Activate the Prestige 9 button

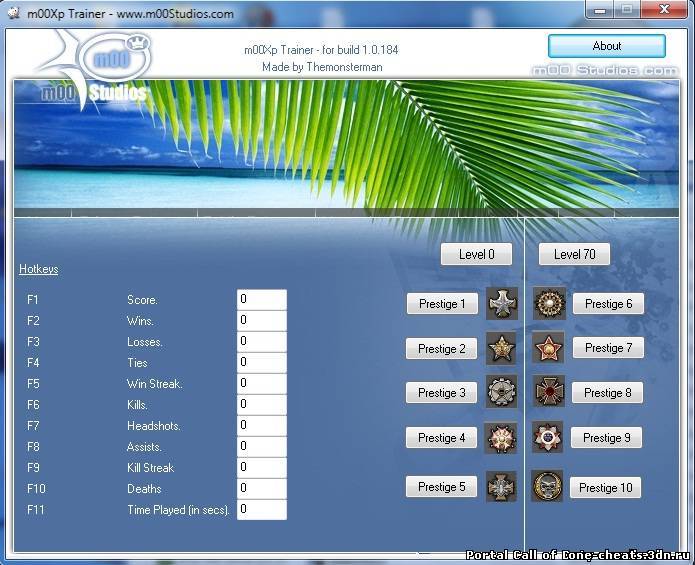pos(606,438)
